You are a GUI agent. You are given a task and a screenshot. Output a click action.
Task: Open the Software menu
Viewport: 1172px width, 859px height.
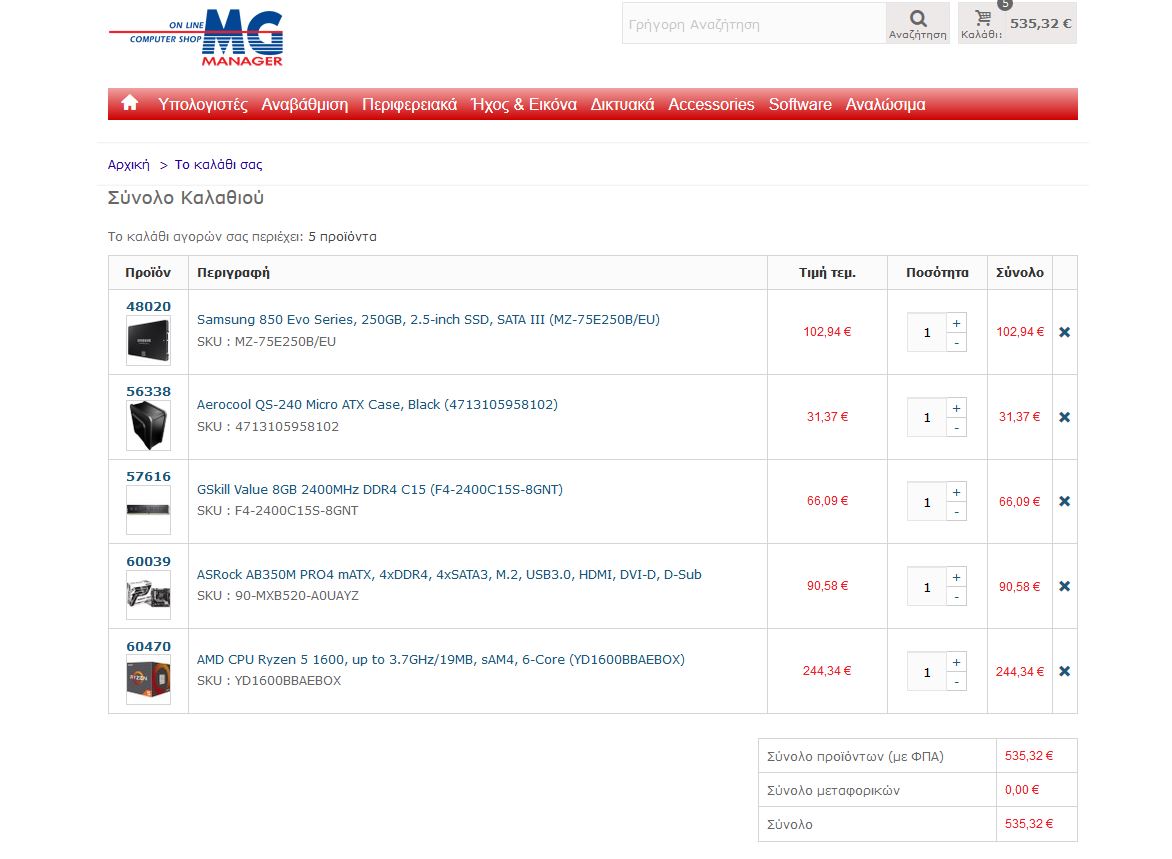point(801,105)
